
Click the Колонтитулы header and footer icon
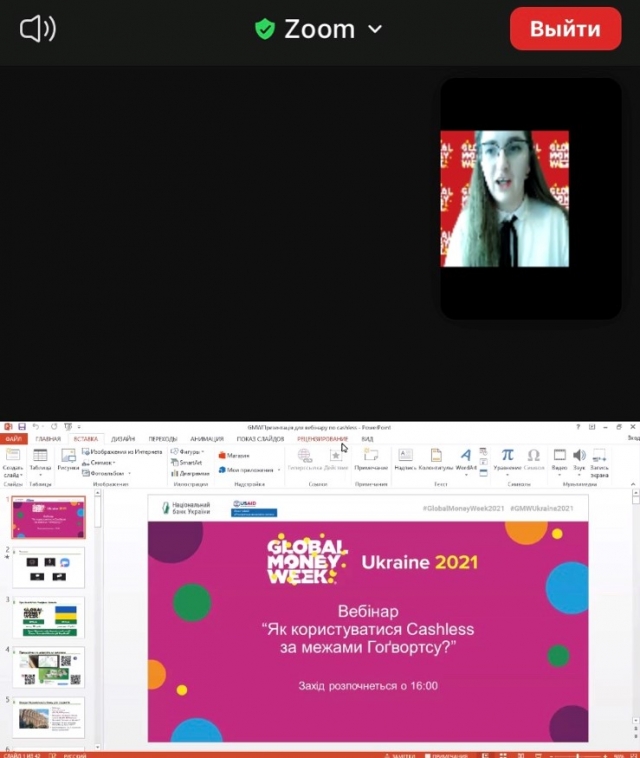436,455
